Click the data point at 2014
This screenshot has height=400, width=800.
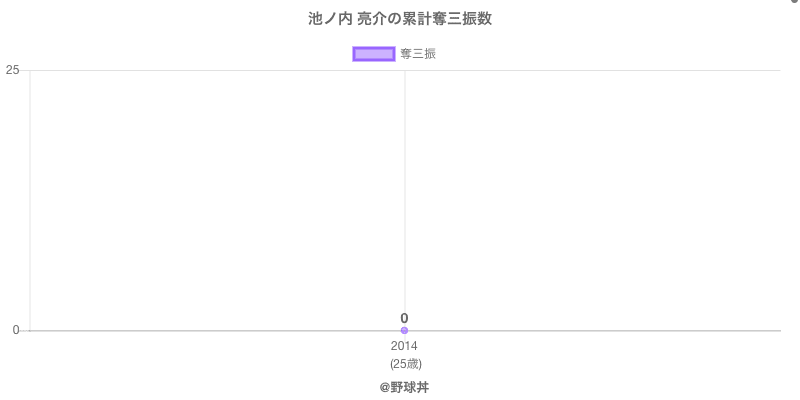point(404,330)
